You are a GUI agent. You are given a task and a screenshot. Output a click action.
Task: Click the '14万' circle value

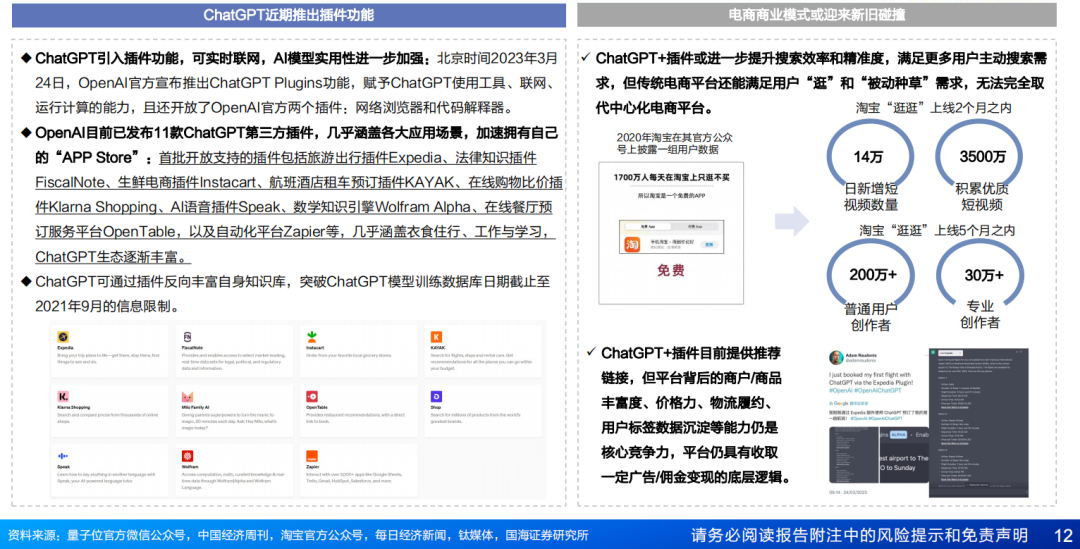[869, 157]
